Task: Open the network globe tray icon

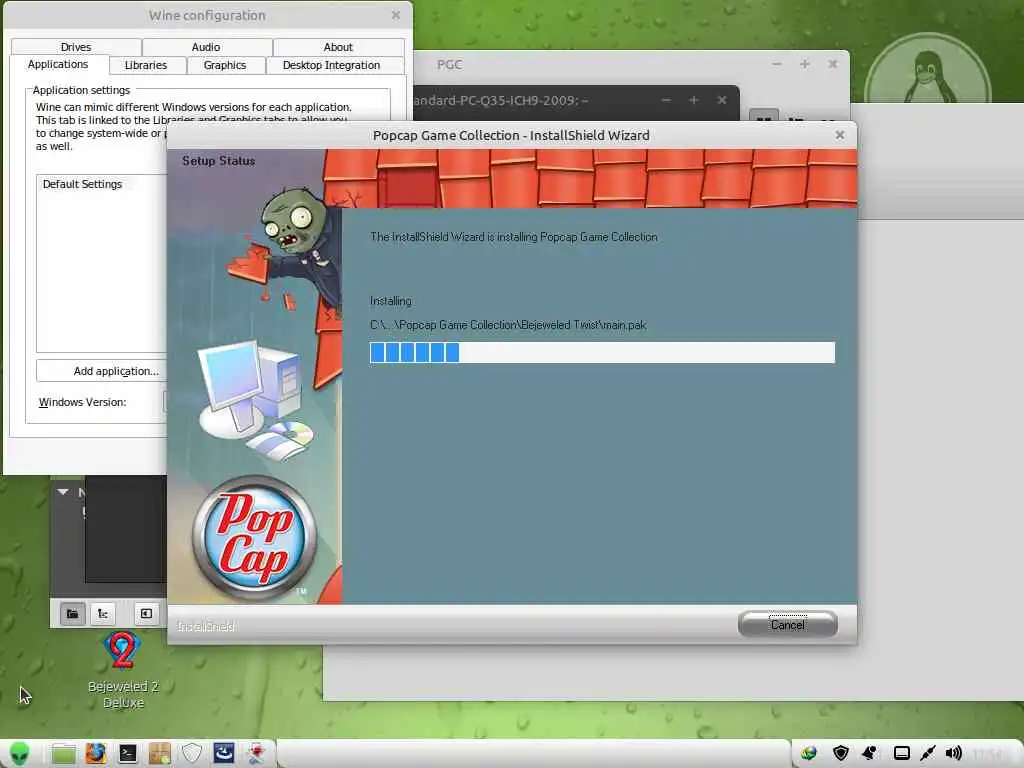Action: tap(809, 754)
